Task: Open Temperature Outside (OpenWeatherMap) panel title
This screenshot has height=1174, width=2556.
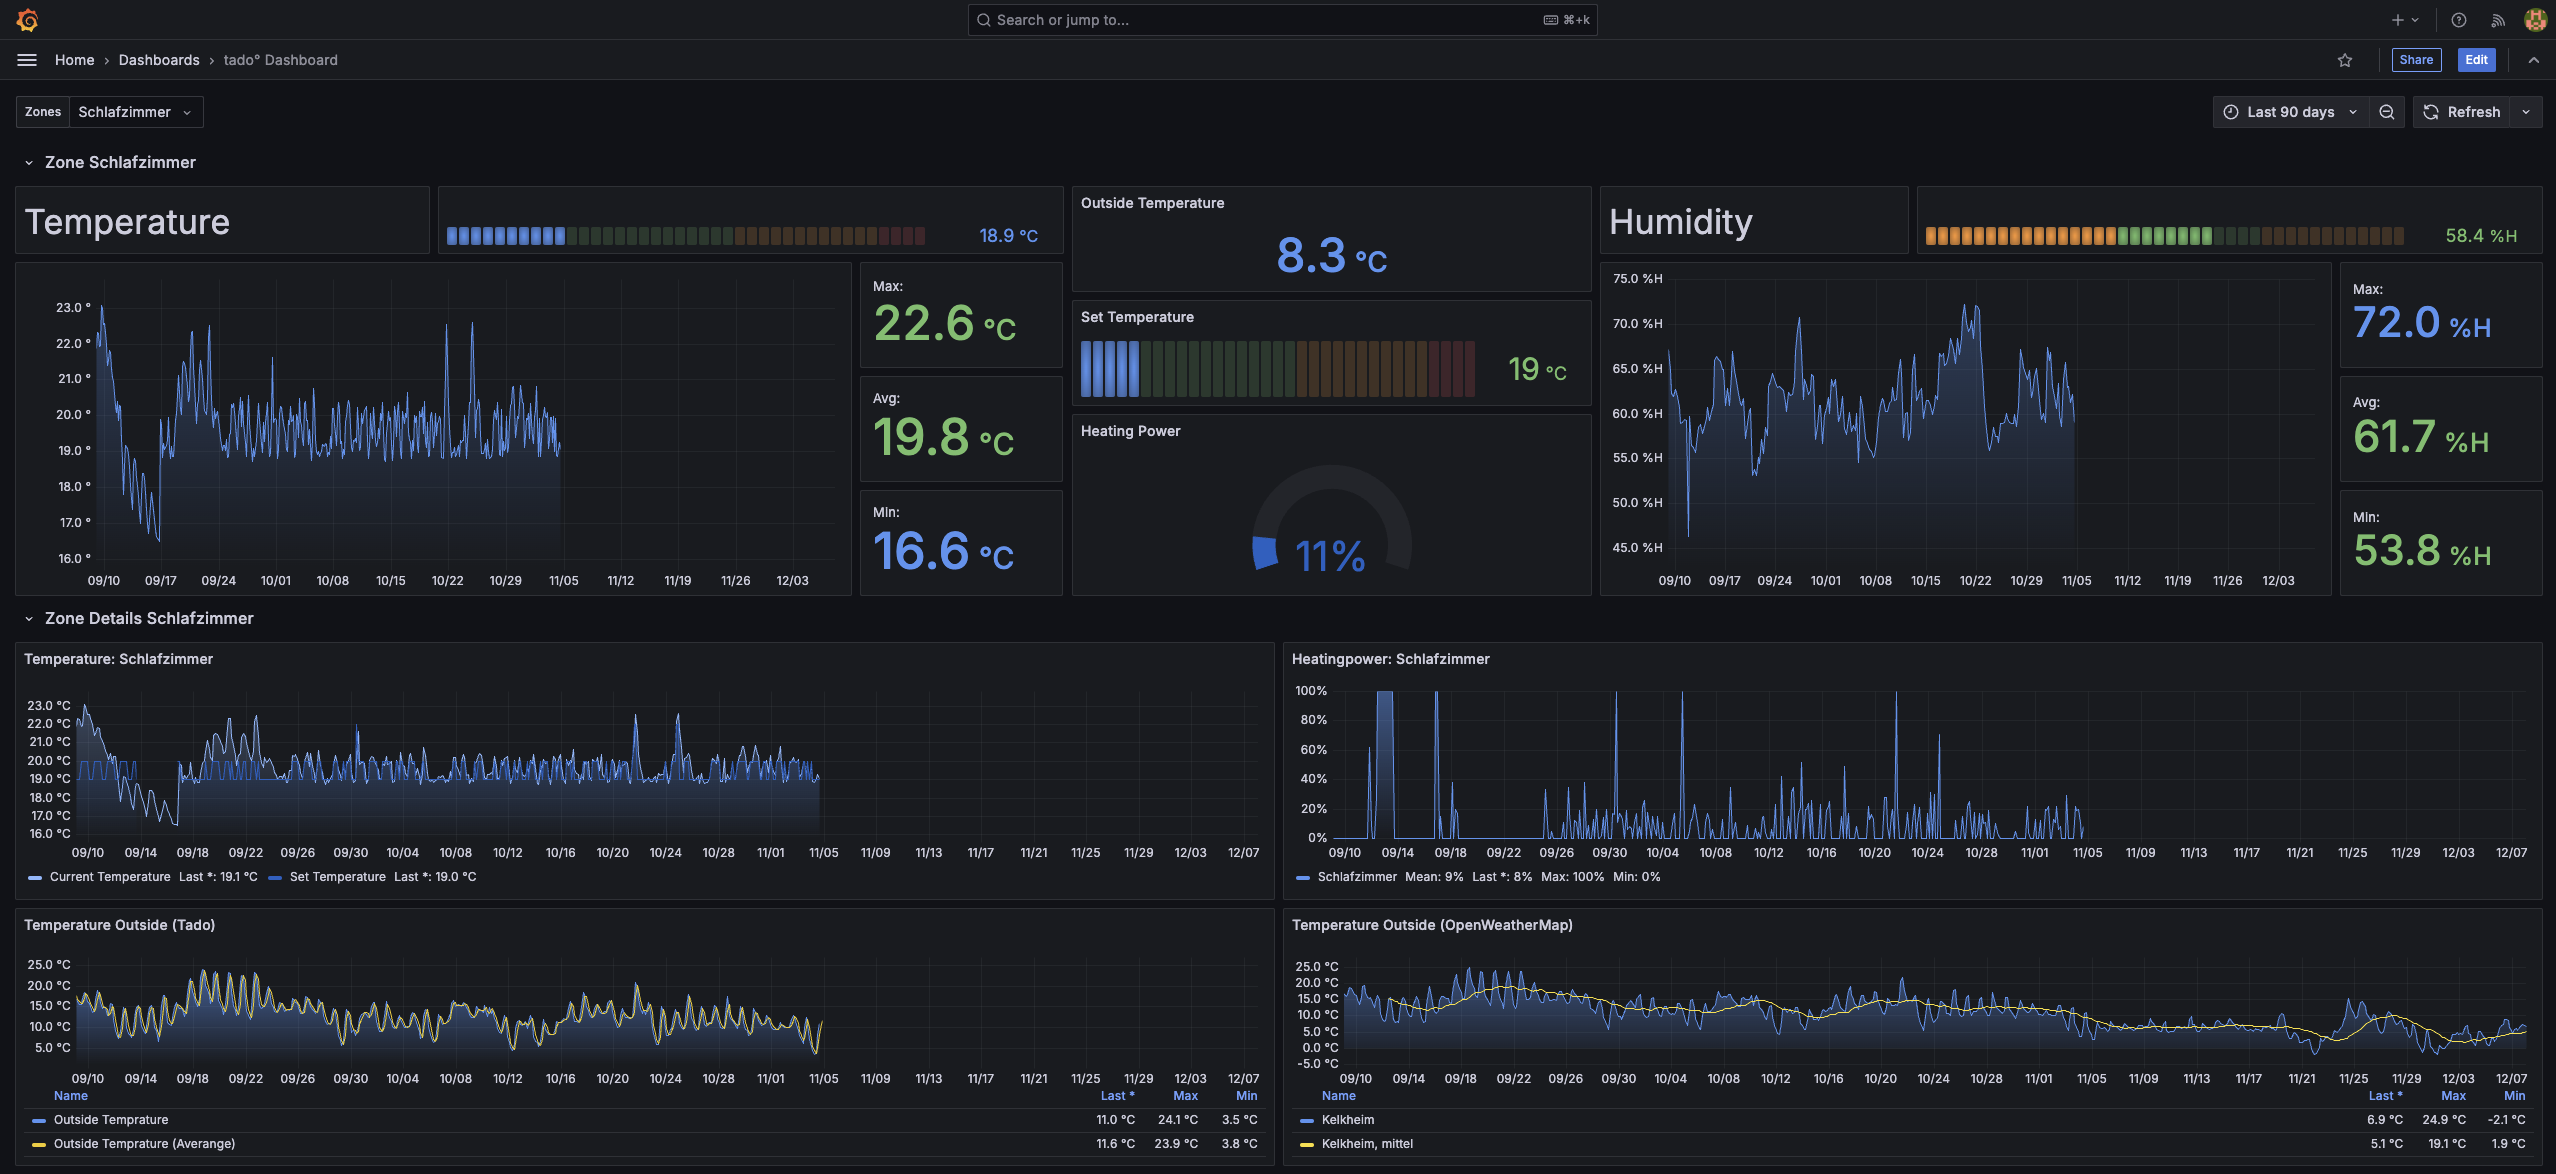Action: [x=1432, y=925]
